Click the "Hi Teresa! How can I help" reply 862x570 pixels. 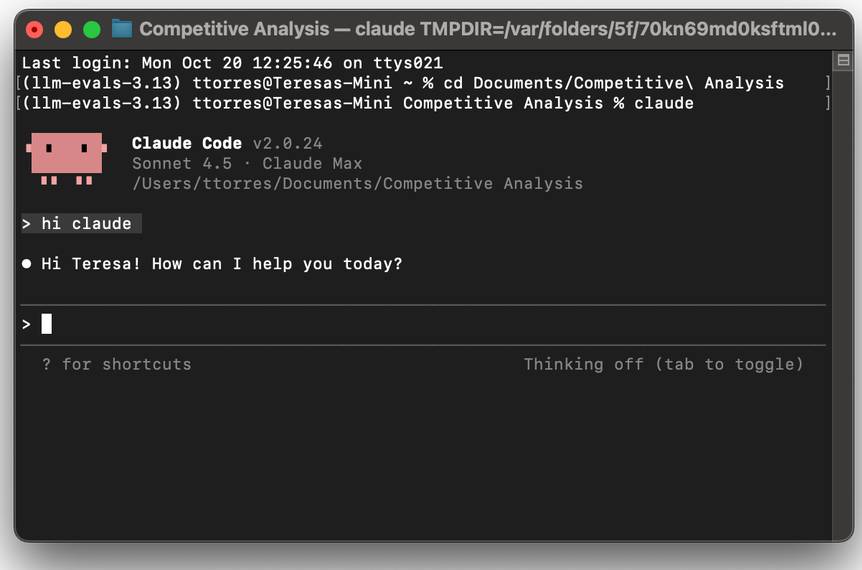click(x=221, y=264)
